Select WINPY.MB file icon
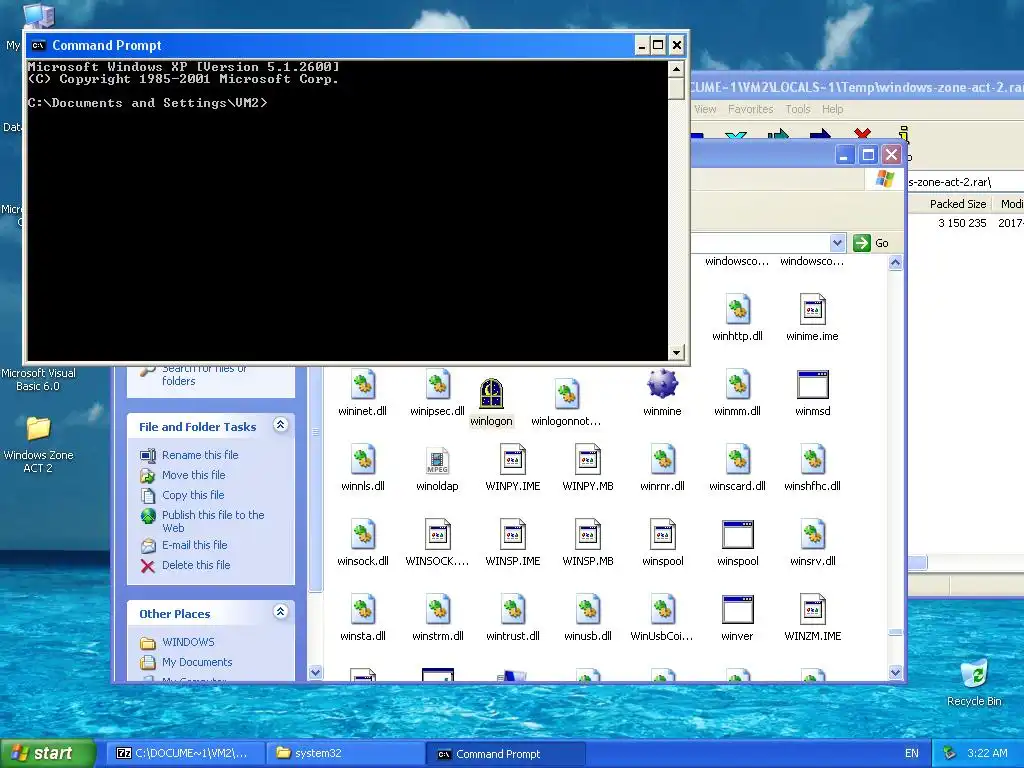 pos(588,460)
